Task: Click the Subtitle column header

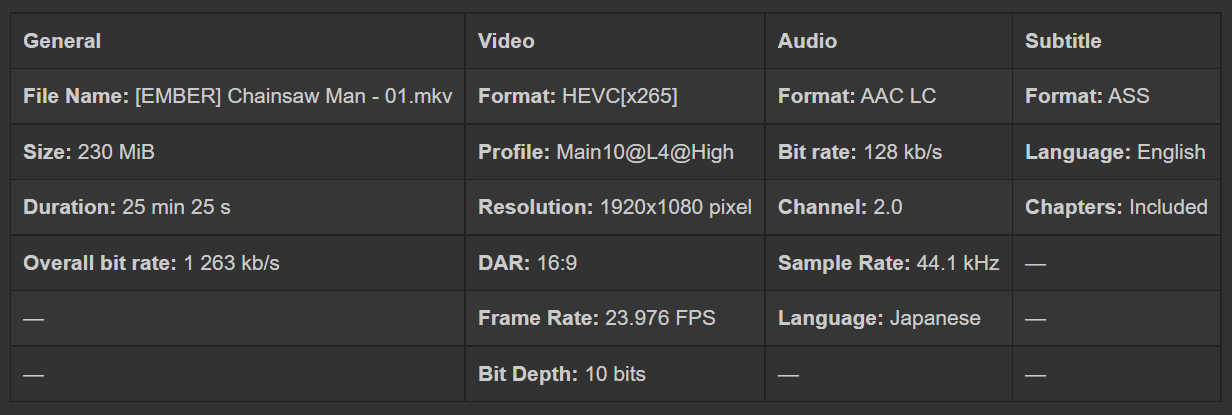Action: 1063,41
